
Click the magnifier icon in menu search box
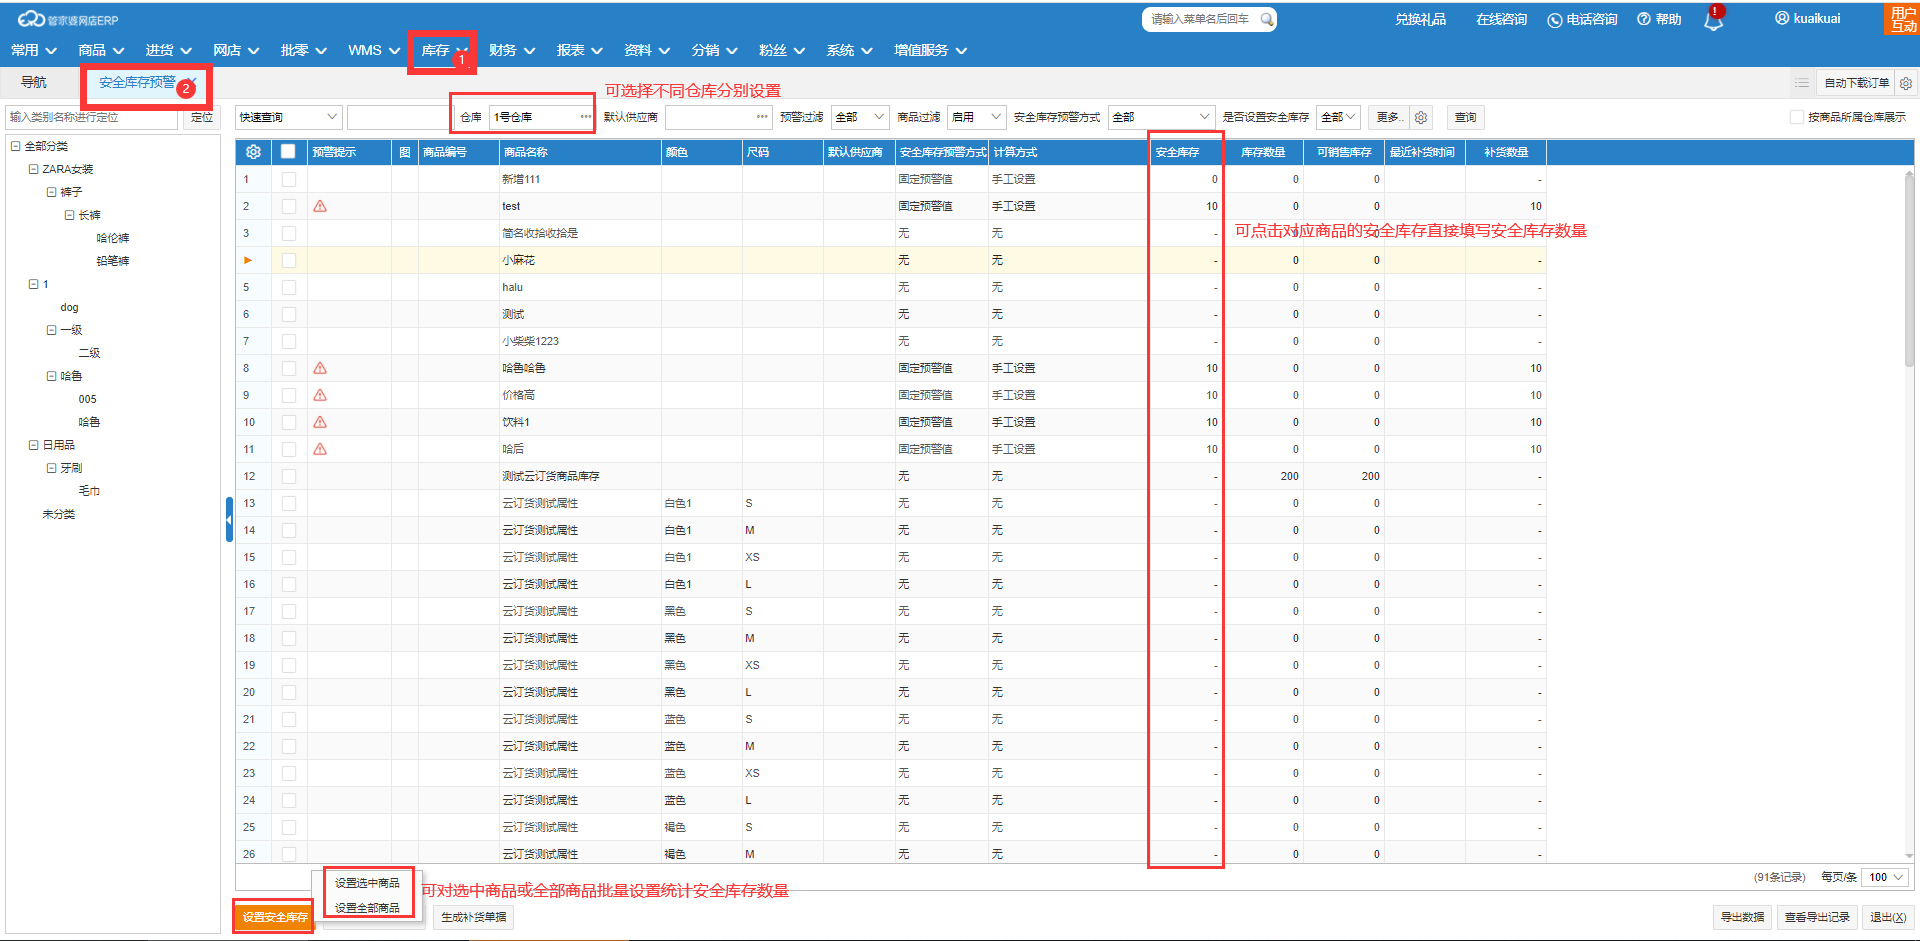coord(1266,19)
